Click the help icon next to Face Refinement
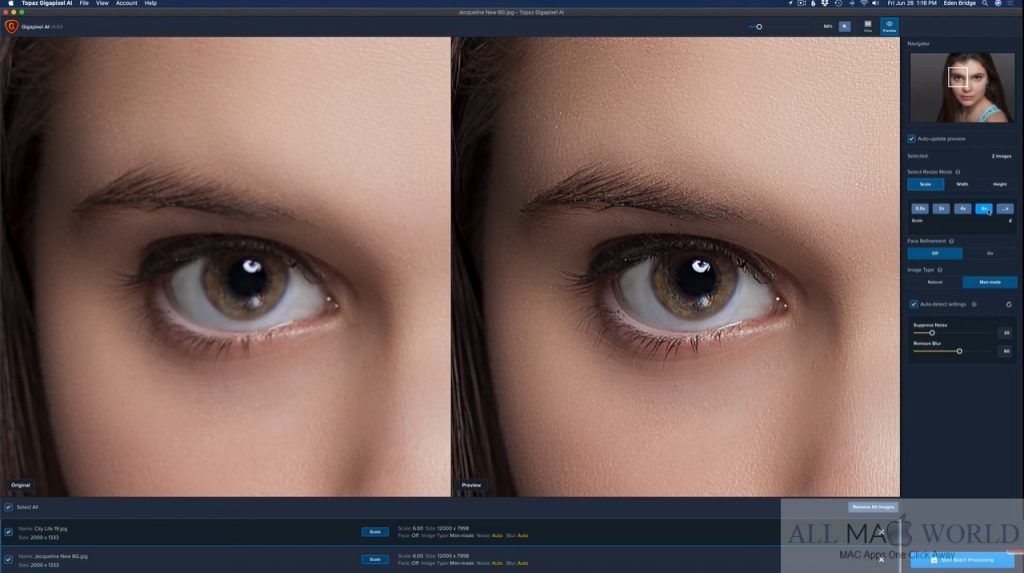 click(x=951, y=241)
